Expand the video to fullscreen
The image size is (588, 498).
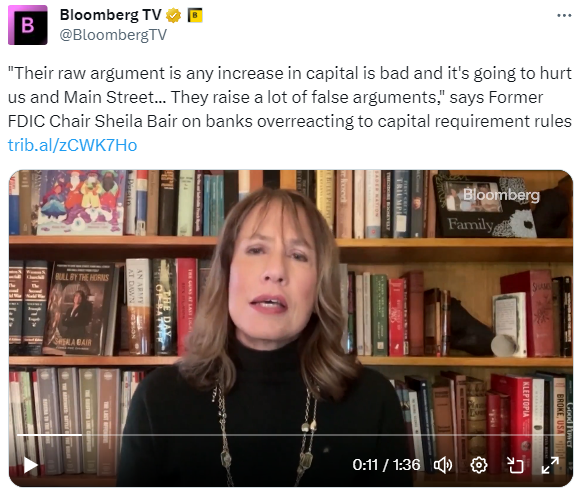tap(550, 465)
